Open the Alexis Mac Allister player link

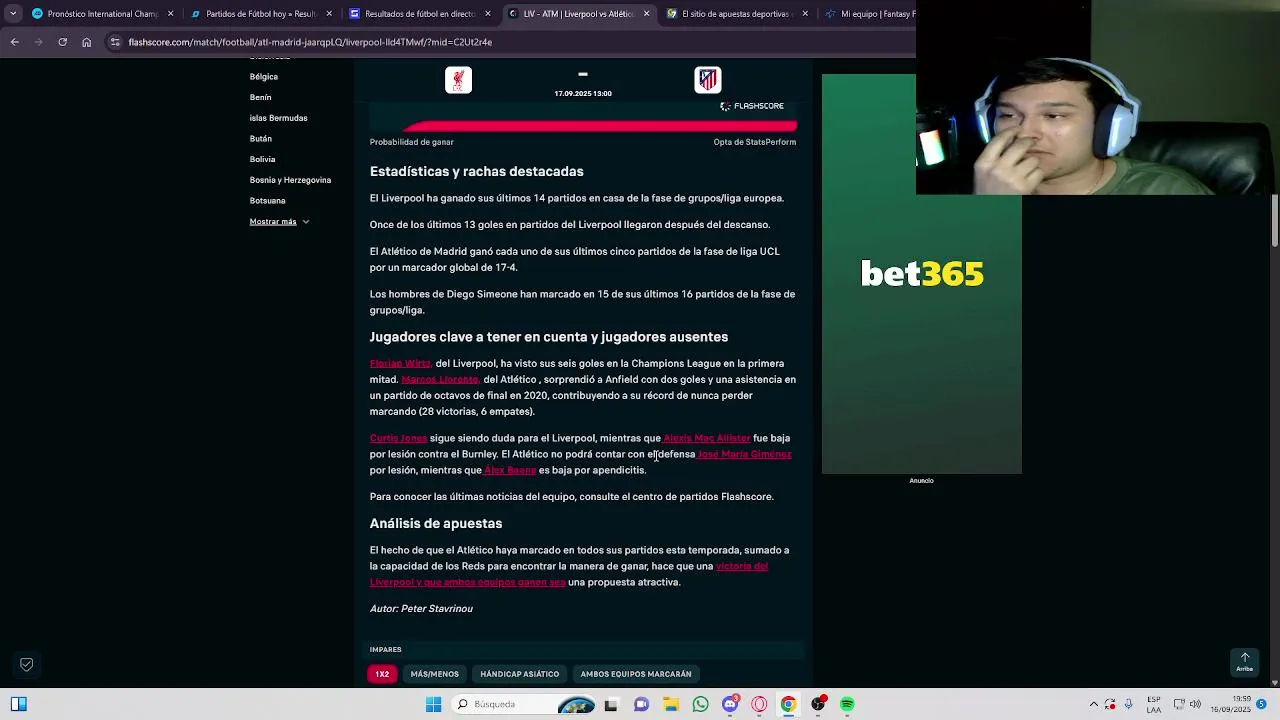pyautogui.click(x=706, y=438)
